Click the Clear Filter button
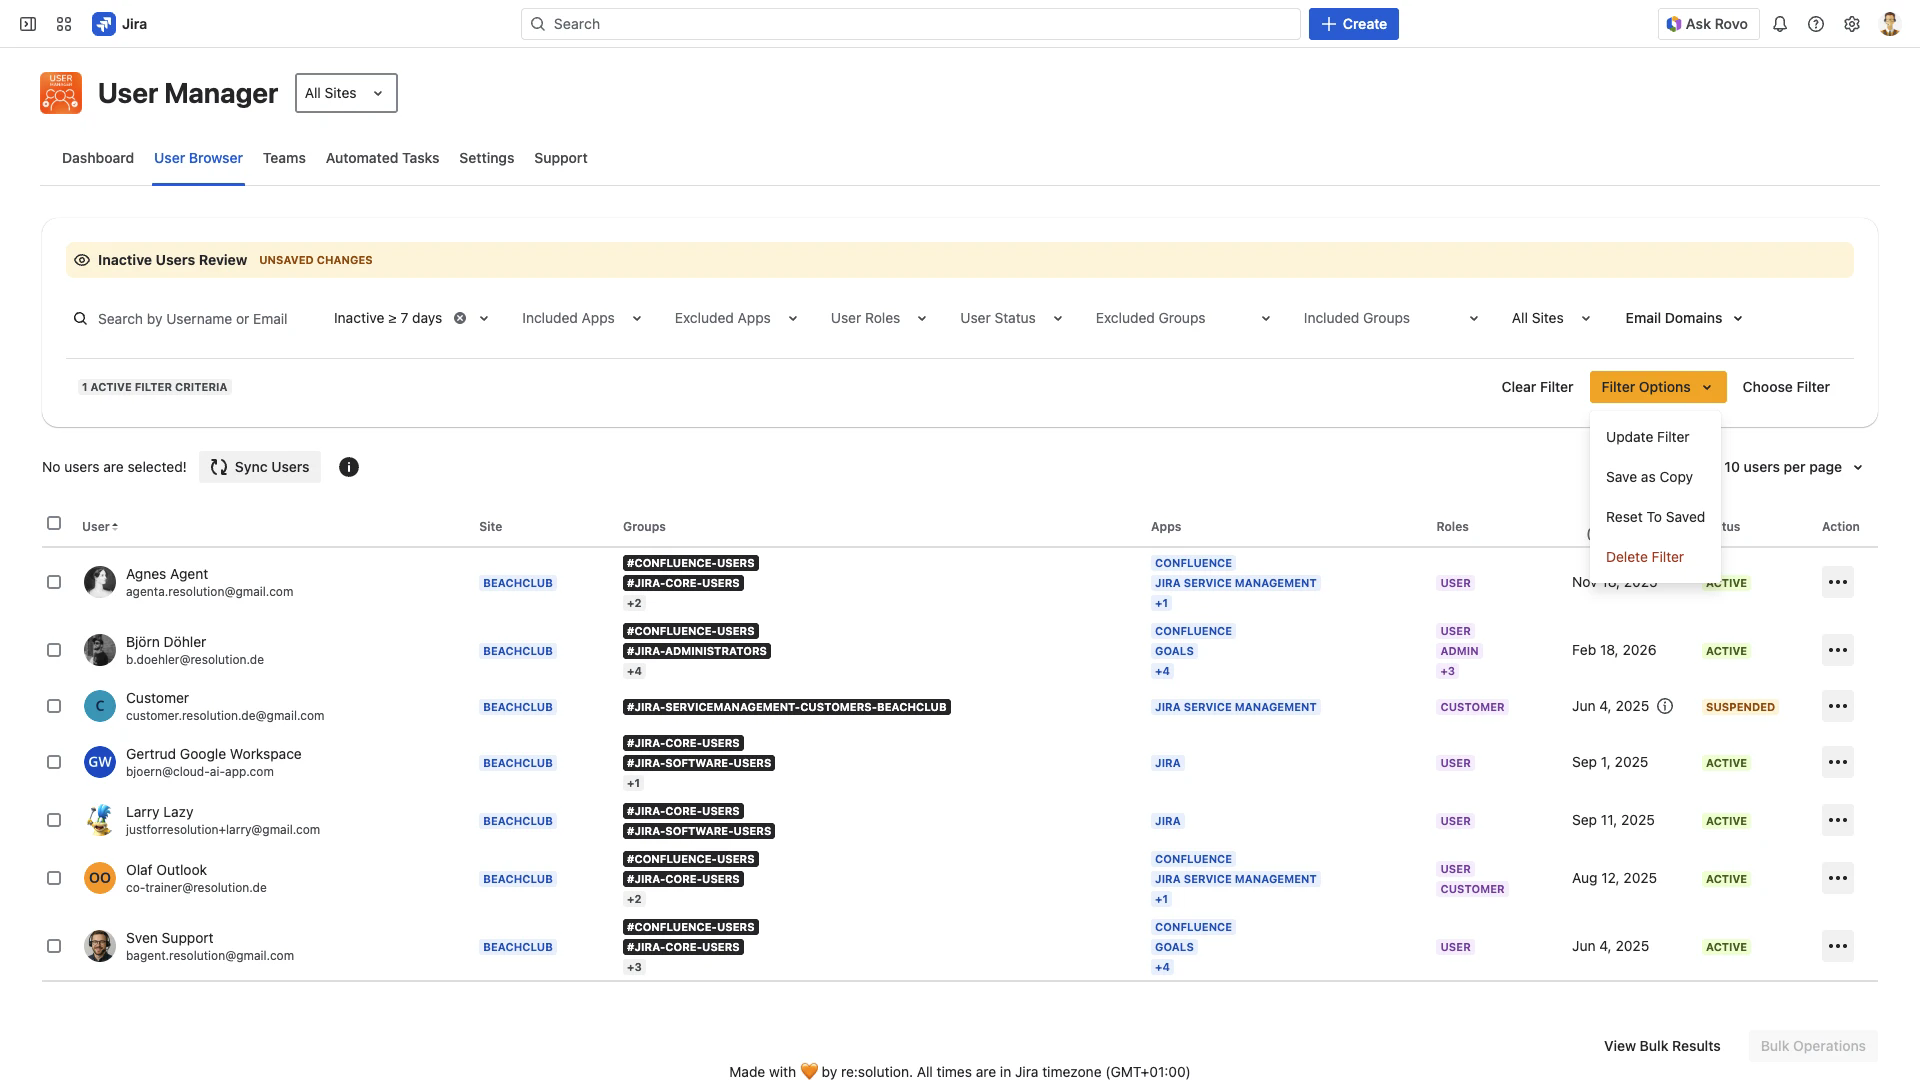 [x=1537, y=387]
